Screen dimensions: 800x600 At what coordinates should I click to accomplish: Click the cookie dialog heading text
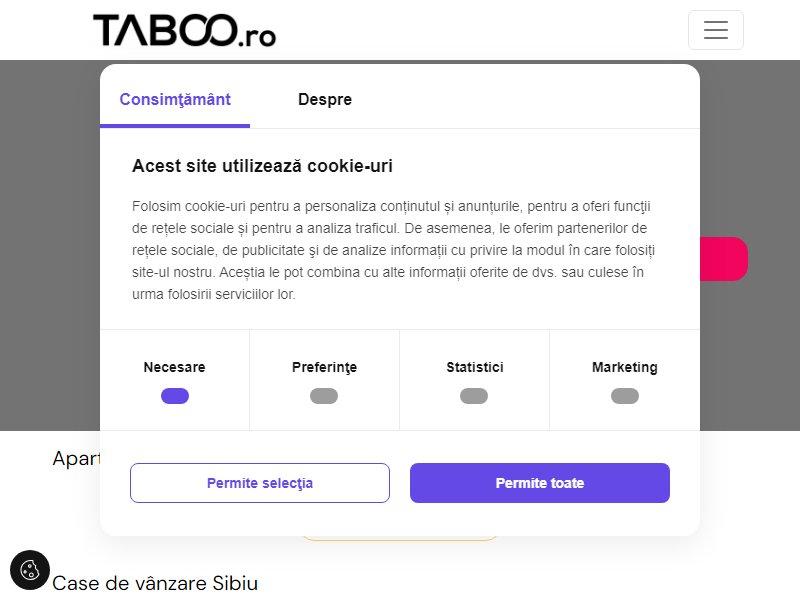point(262,166)
